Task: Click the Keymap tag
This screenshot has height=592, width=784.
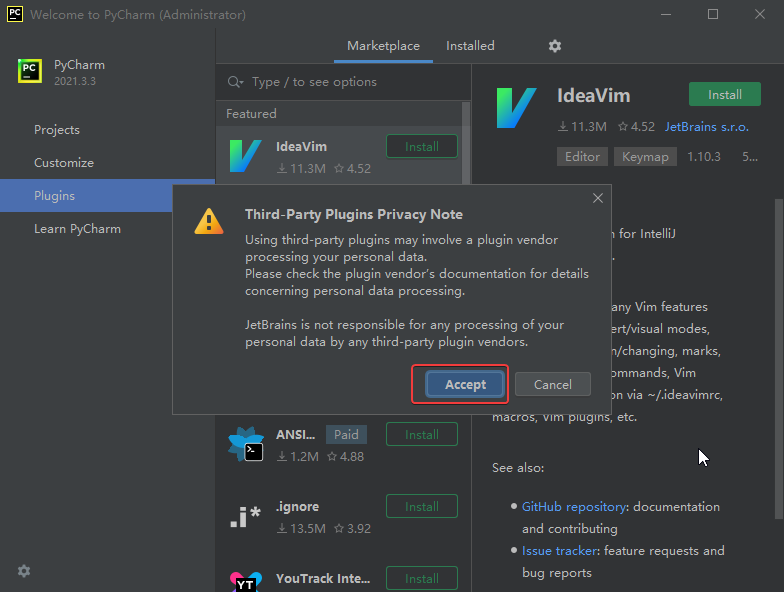Action: (645, 156)
